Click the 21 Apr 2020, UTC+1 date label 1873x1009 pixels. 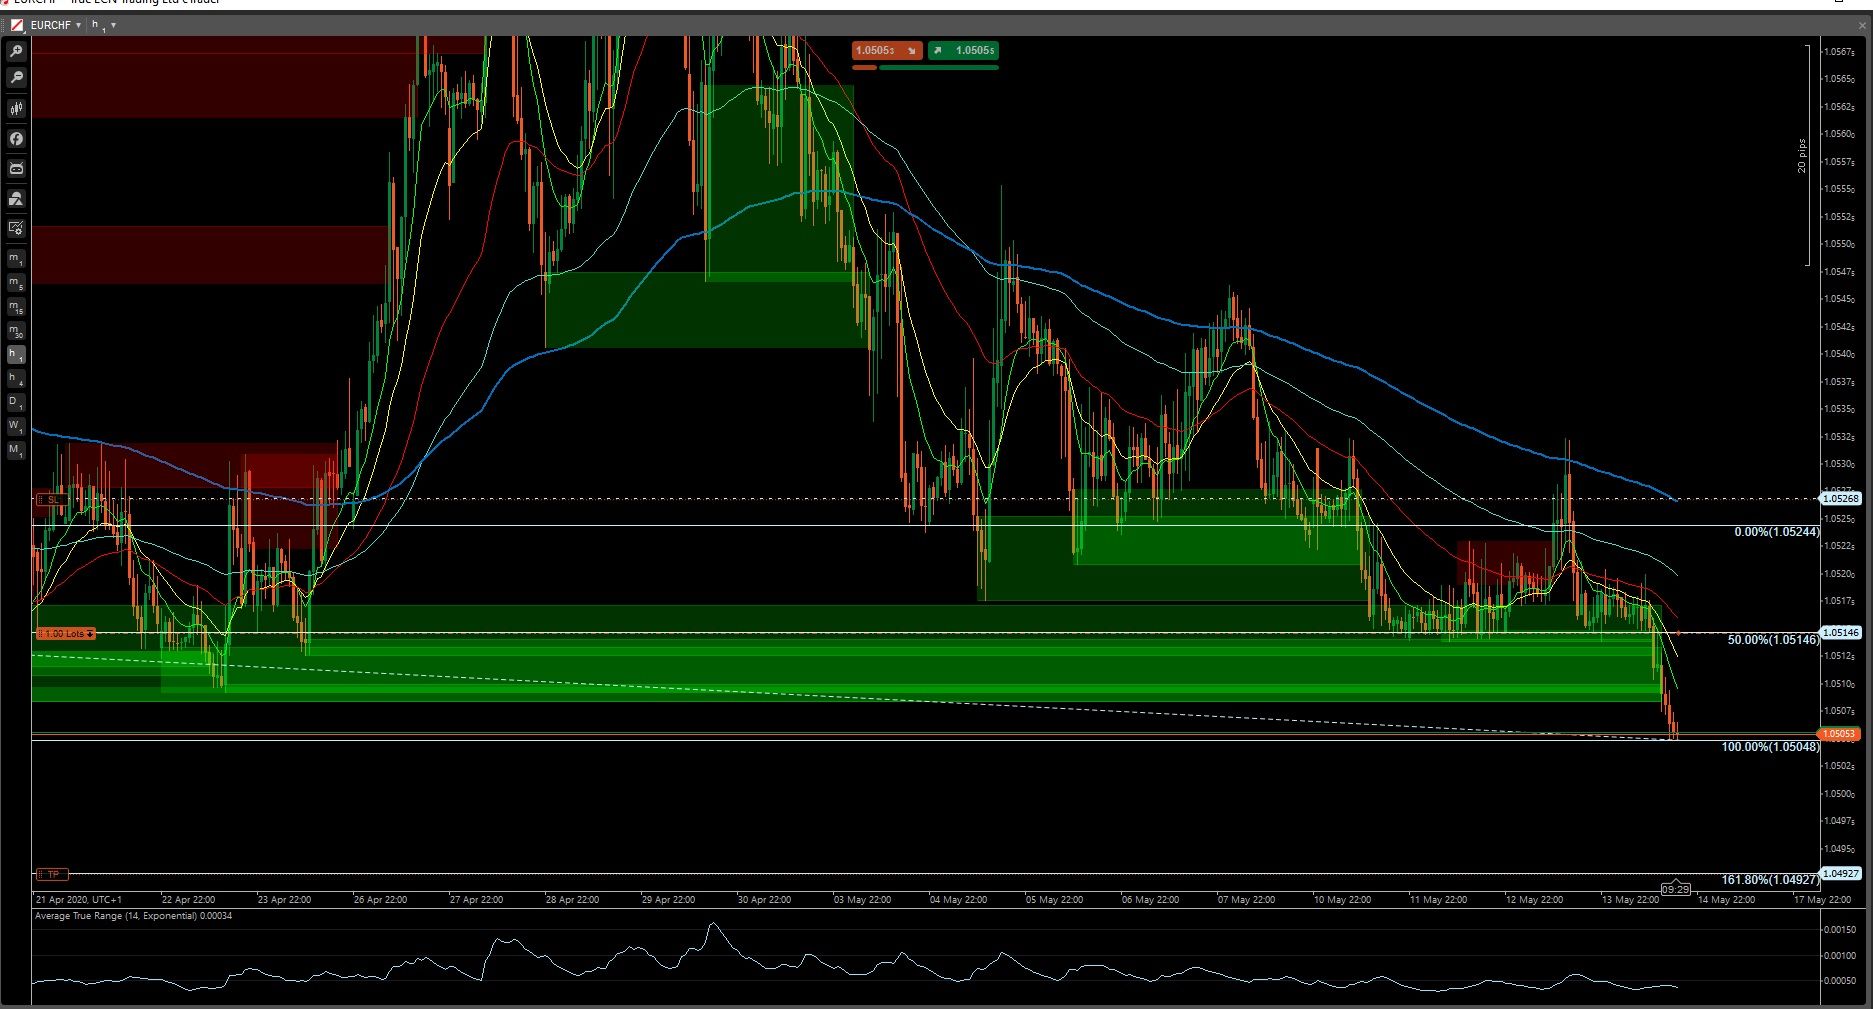[x=79, y=900]
